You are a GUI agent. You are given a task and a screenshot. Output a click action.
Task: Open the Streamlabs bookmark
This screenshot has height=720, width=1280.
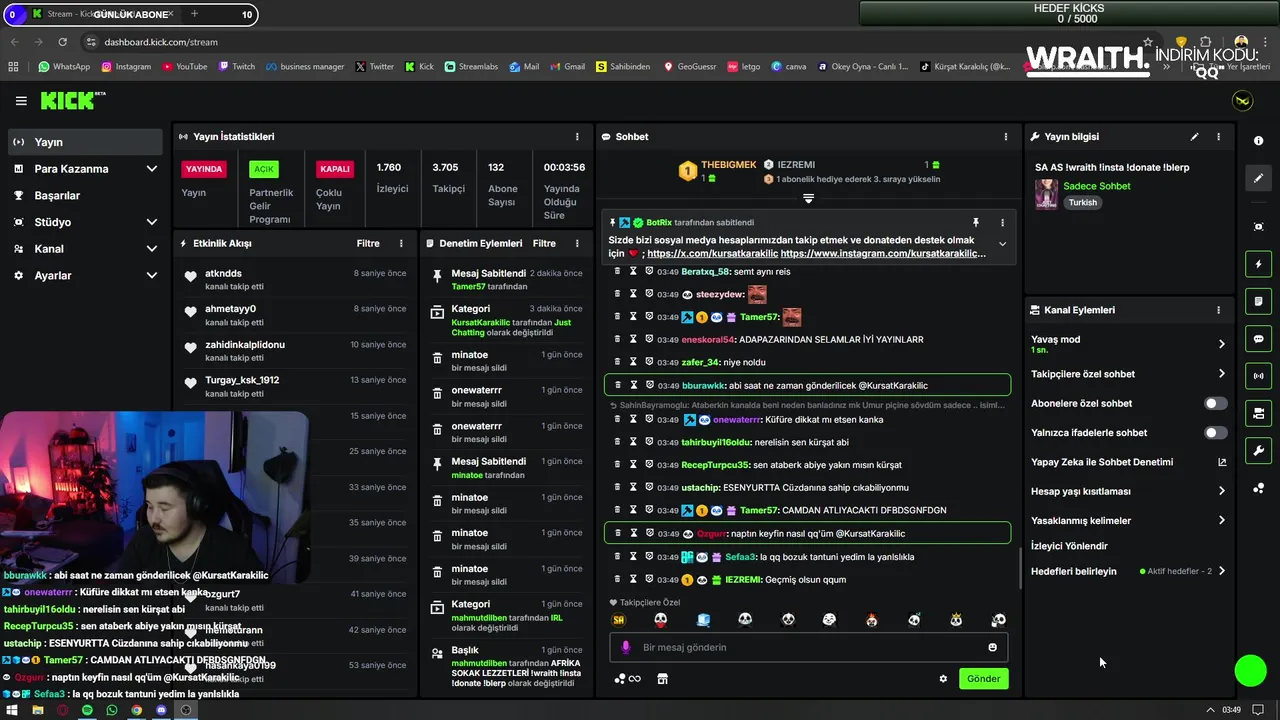470,67
